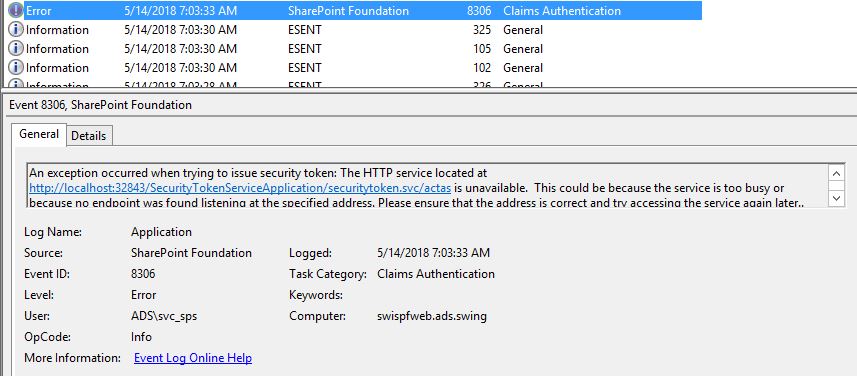Open the General tab
This screenshot has height=376, width=857.
pyautogui.click(x=39, y=134)
